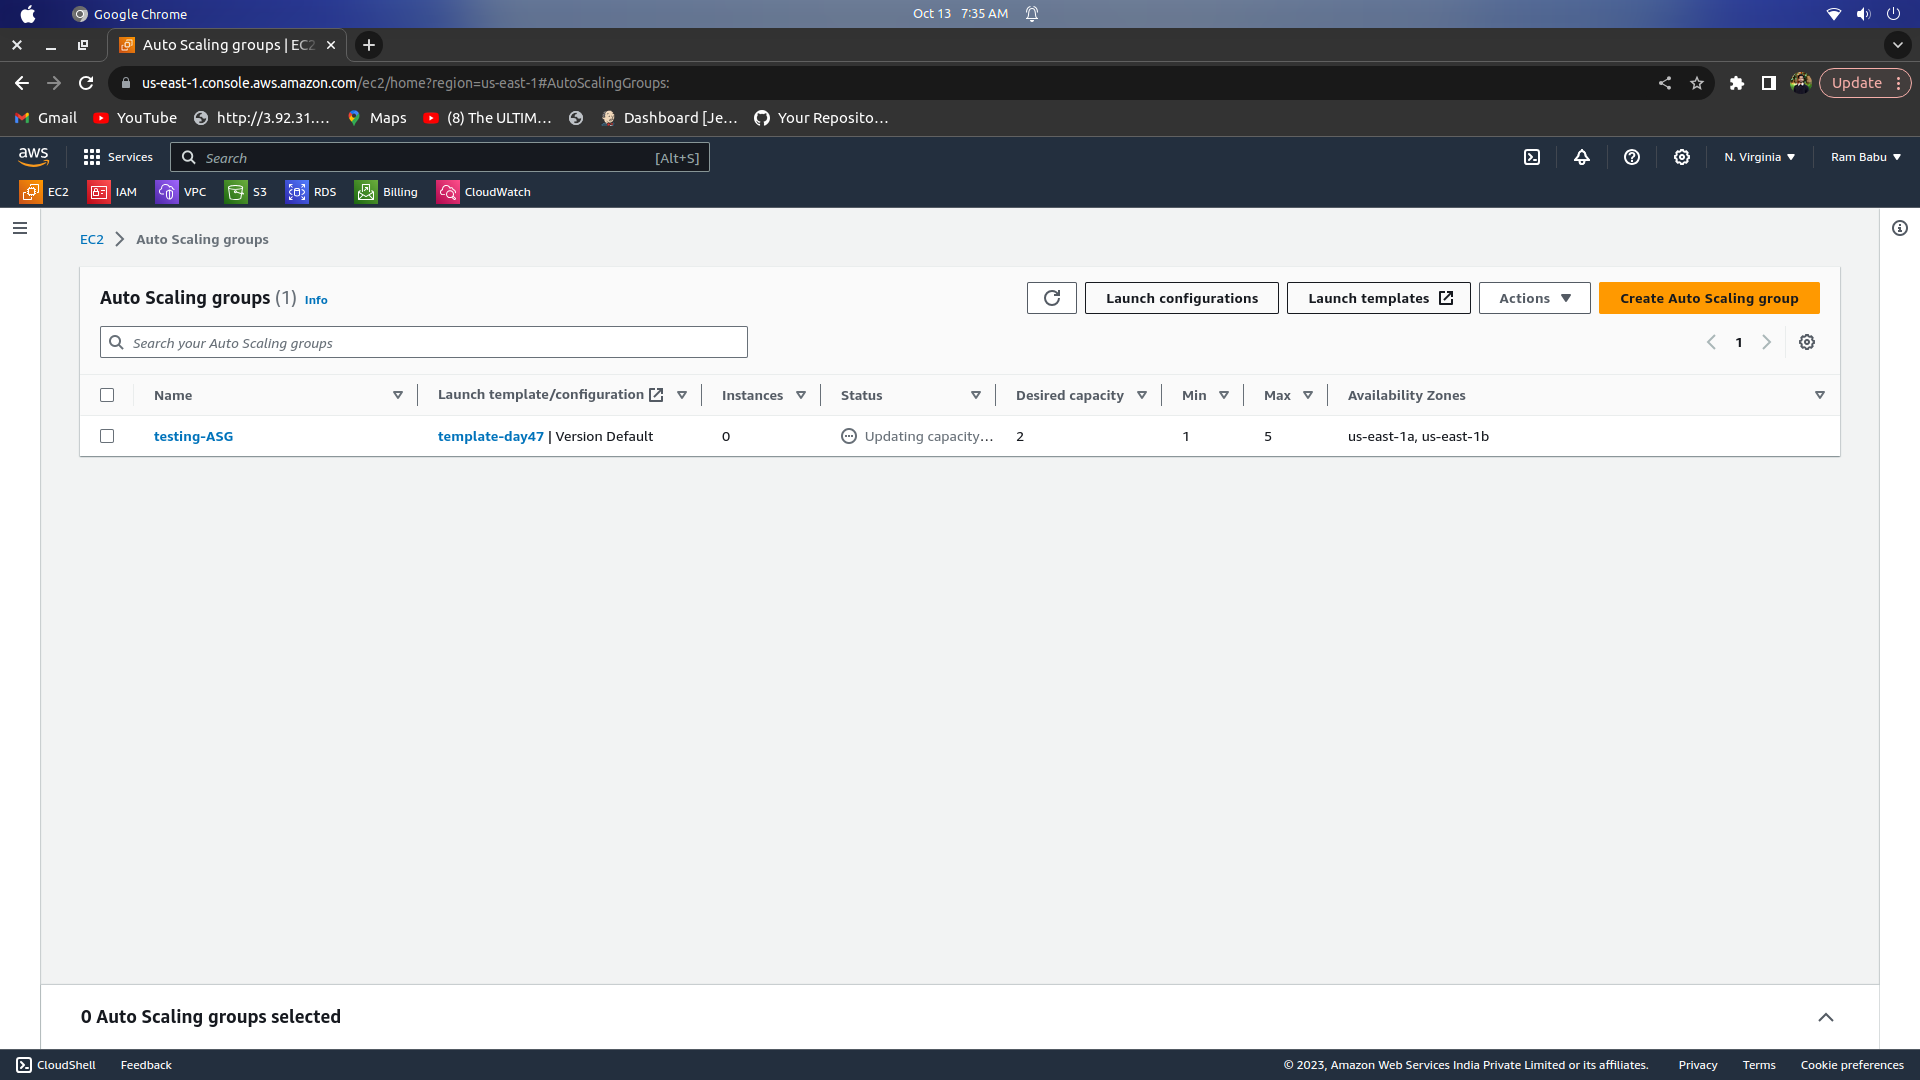Open the AWS help question mark icon
The height and width of the screenshot is (1080, 1920).
pos(1632,157)
